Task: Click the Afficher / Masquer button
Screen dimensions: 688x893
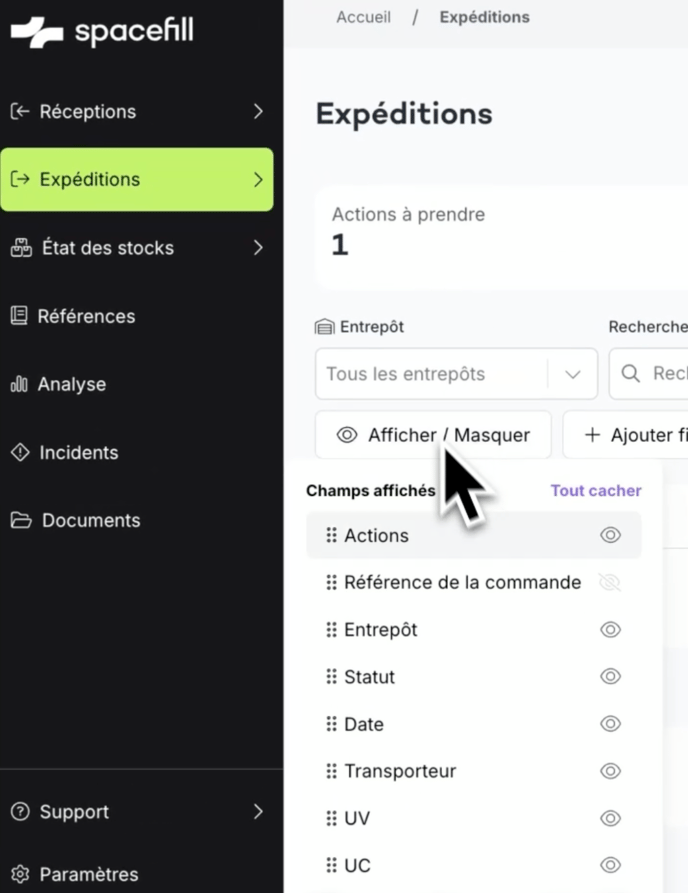Action: (433, 435)
